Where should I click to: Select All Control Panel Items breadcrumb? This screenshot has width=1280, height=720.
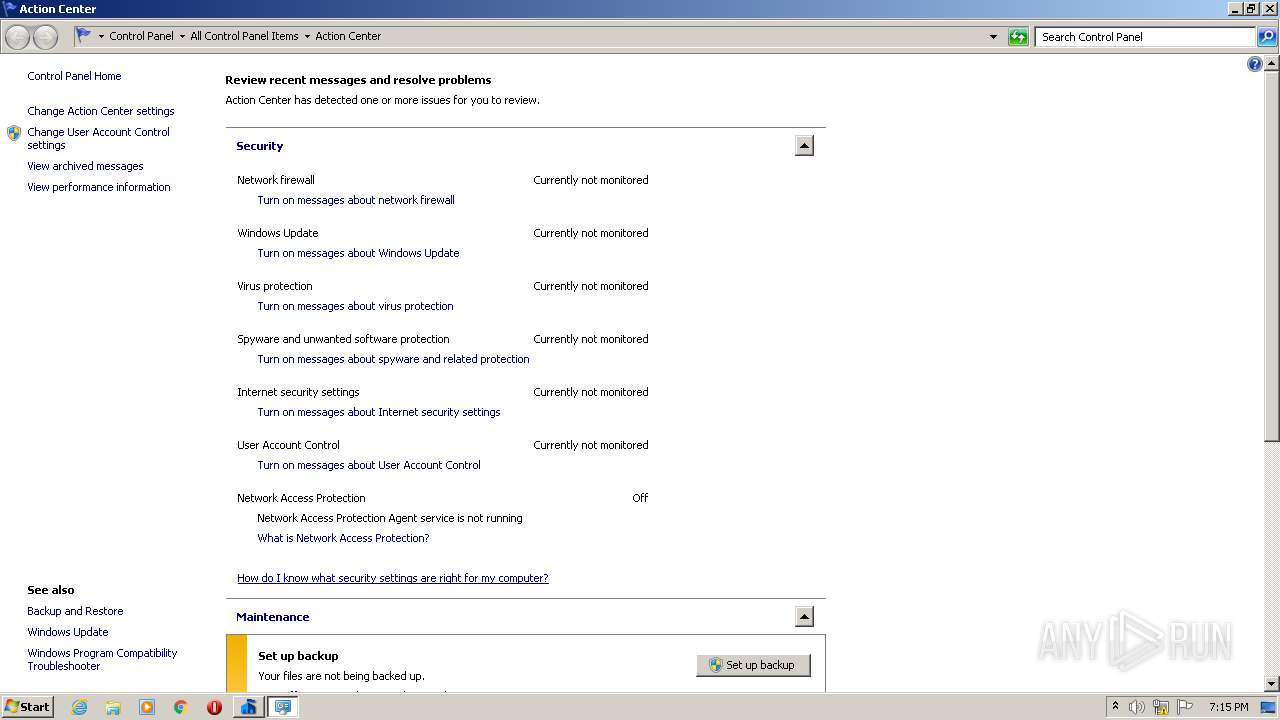tap(244, 36)
